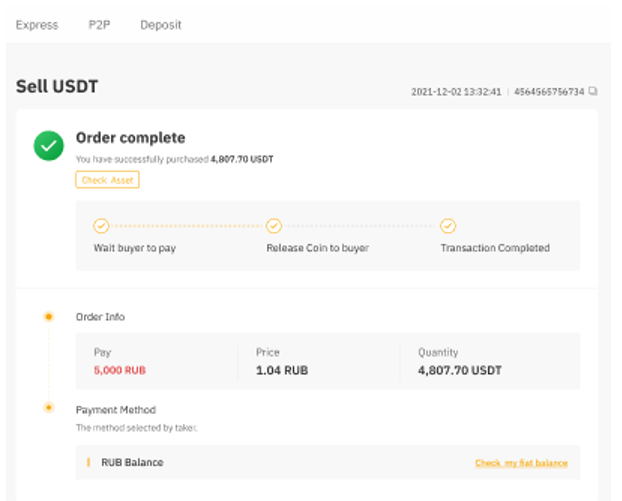Image resolution: width=622 pixels, height=501 pixels.
Task: Click the 1.04 RUB price value
Action: [282, 370]
